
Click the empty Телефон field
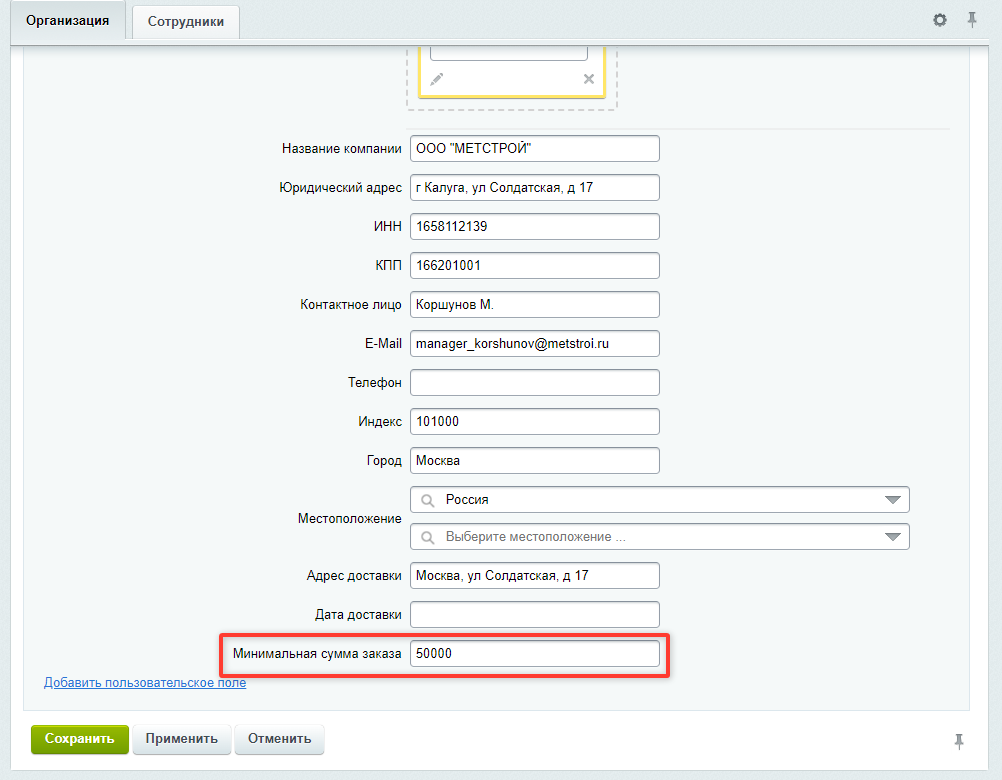pyautogui.click(x=535, y=383)
